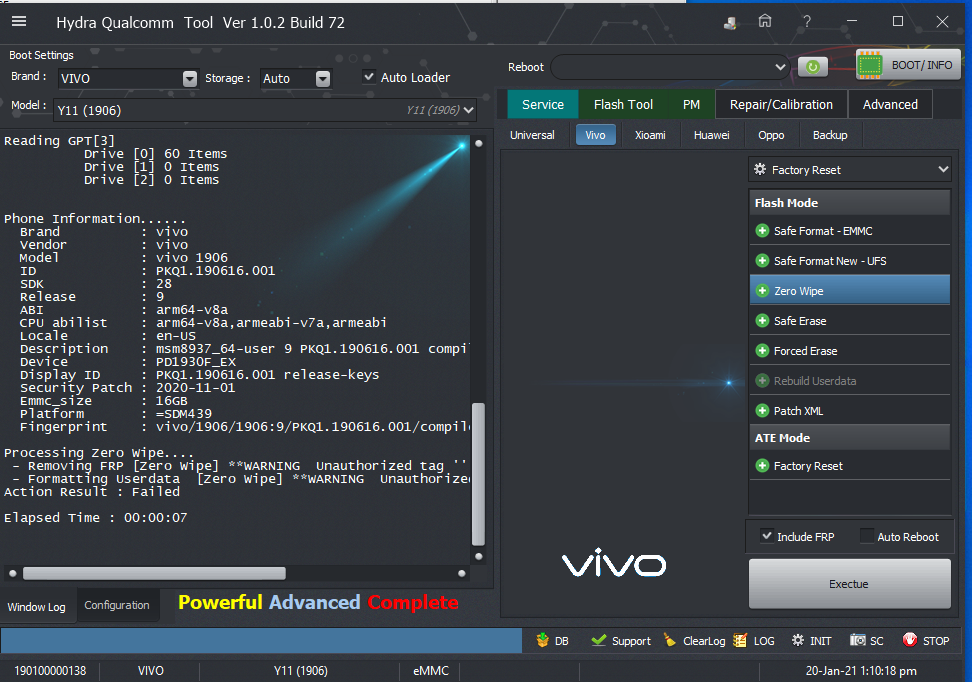Image resolution: width=972 pixels, height=682 pixels.
Task: Select the Xioami sub-tab
Action: (650, 135)
